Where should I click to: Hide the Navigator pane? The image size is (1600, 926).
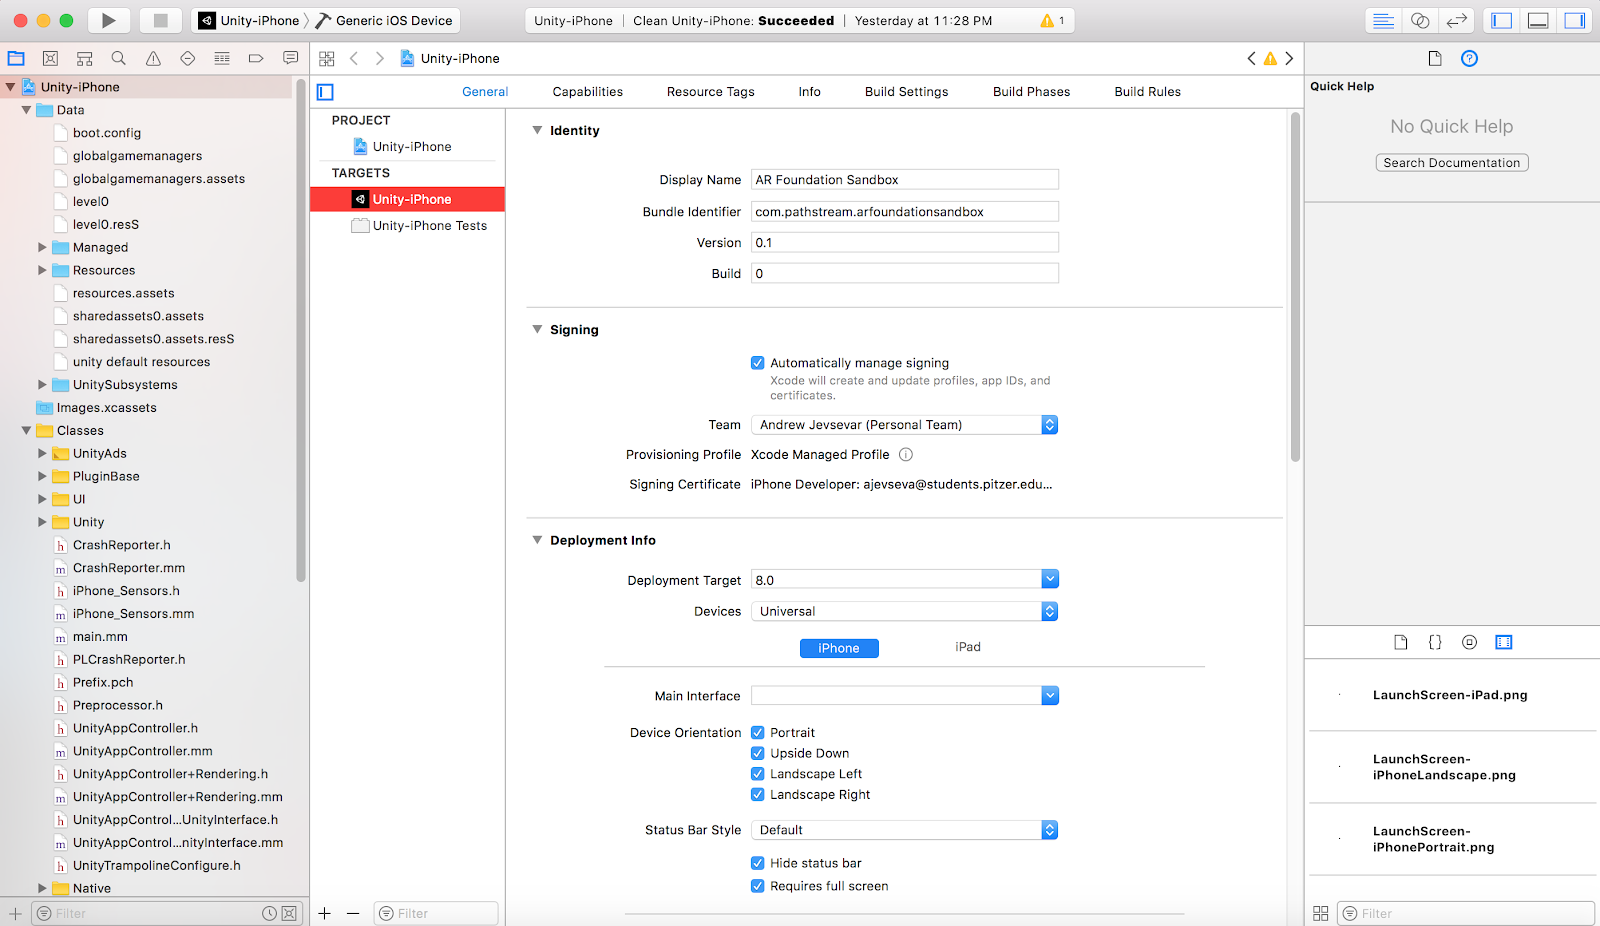click(x=1501, y=20)
